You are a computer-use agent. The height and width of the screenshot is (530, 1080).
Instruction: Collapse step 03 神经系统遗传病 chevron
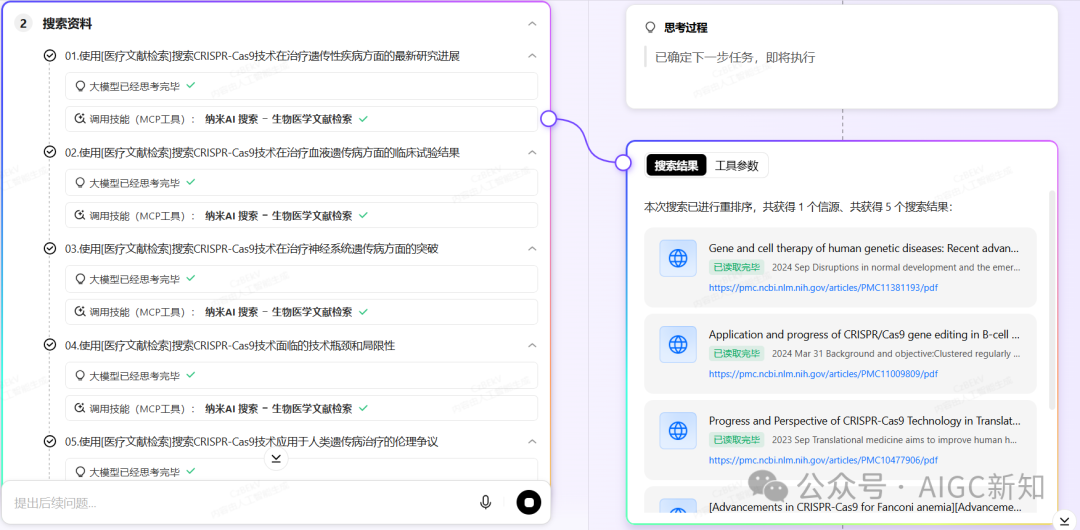pos(532,248)
